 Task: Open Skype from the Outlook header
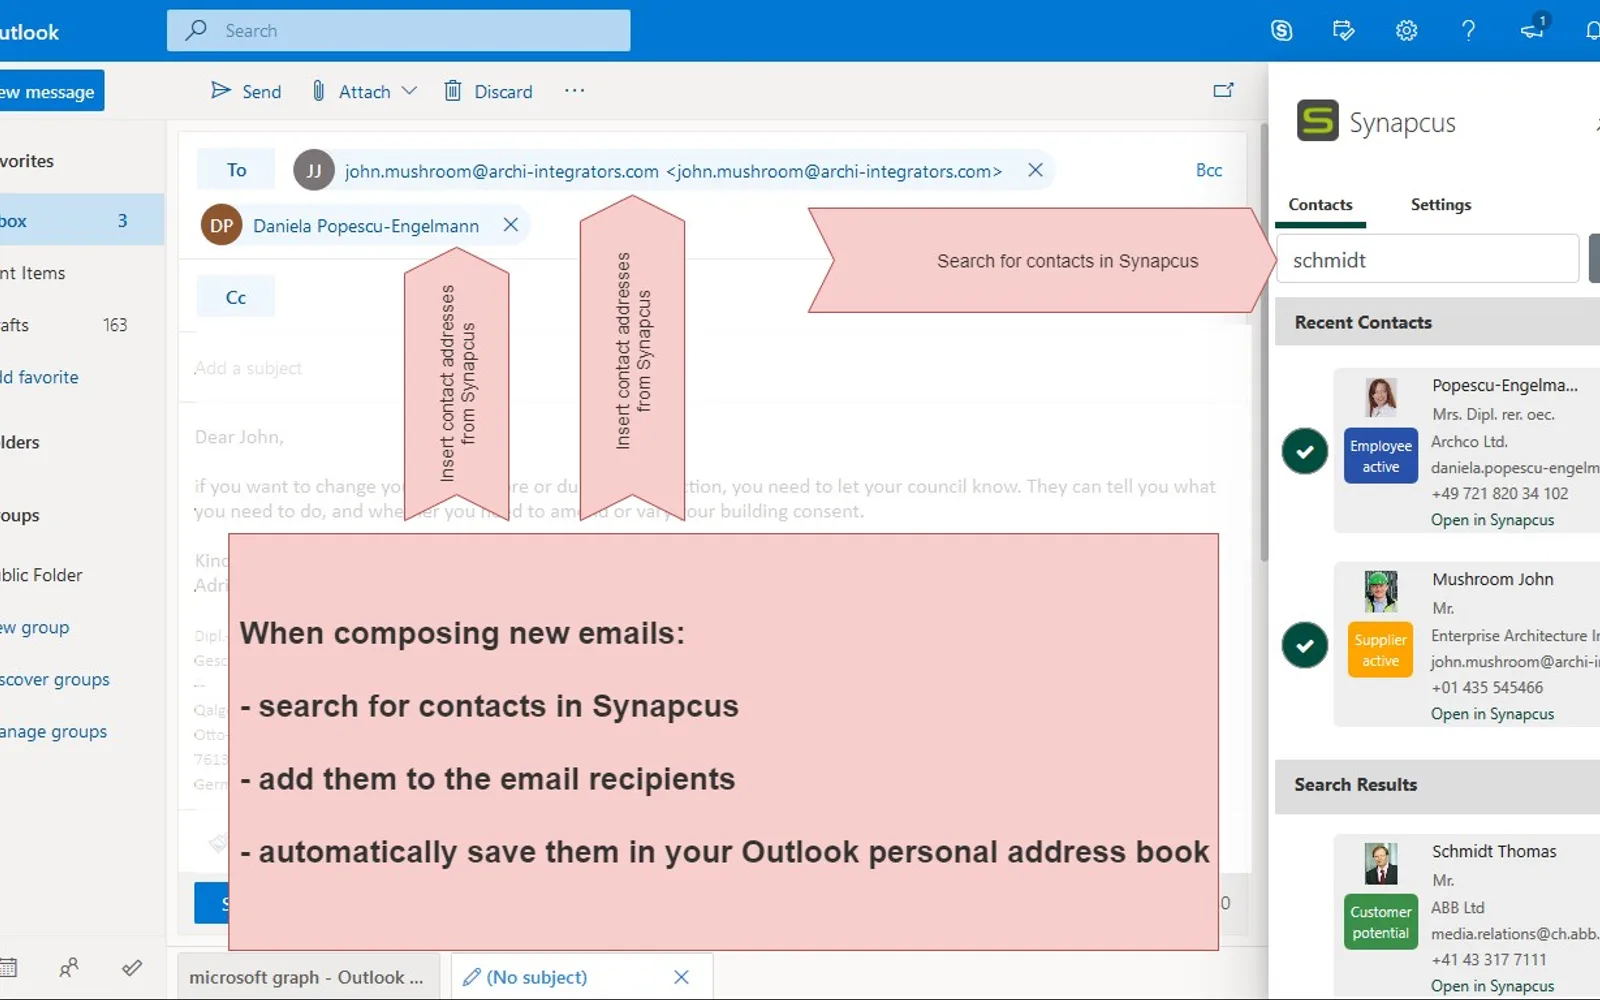(x=1281, y=31)
